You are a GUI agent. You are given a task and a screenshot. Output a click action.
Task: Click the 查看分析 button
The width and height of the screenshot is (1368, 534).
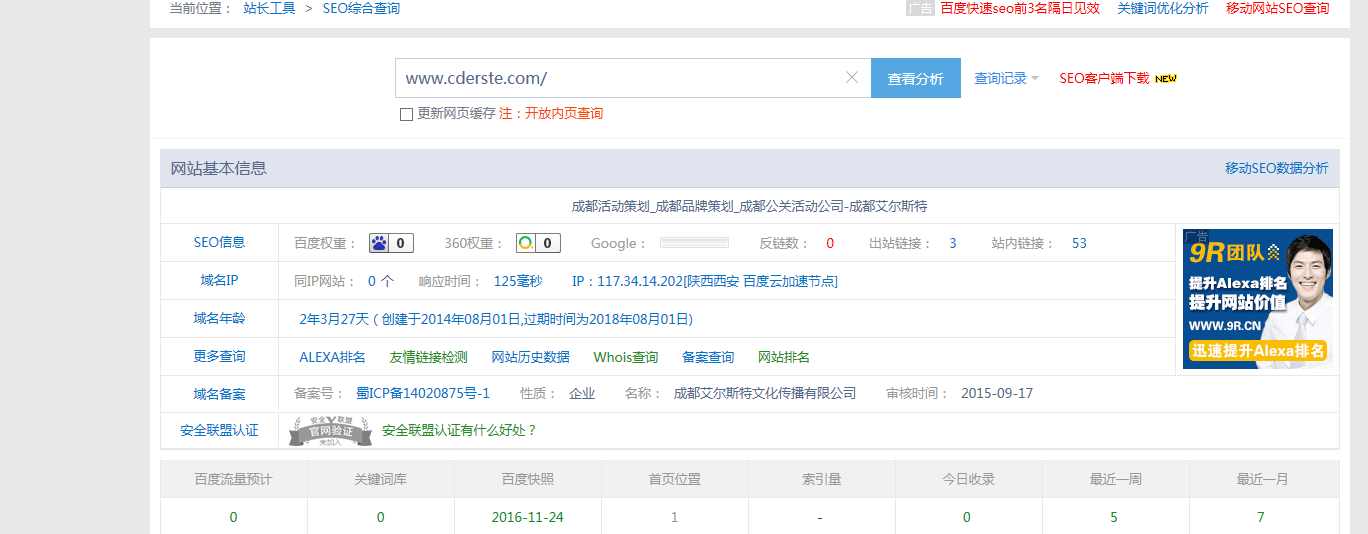pyautogui.click(x=915, y=78)
